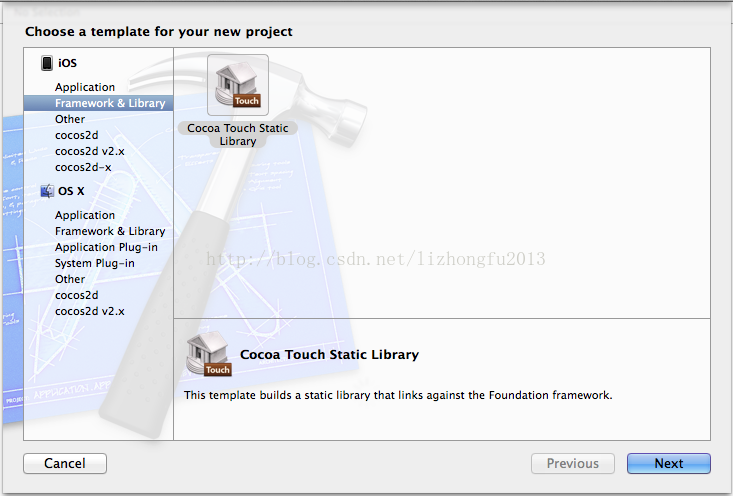
Task: Select cocos2d v2.x under OS X
Action: [x=89, y=311]
